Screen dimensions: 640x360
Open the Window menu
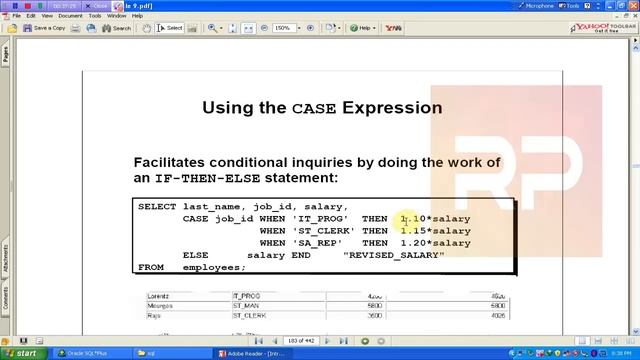[116, 16]
